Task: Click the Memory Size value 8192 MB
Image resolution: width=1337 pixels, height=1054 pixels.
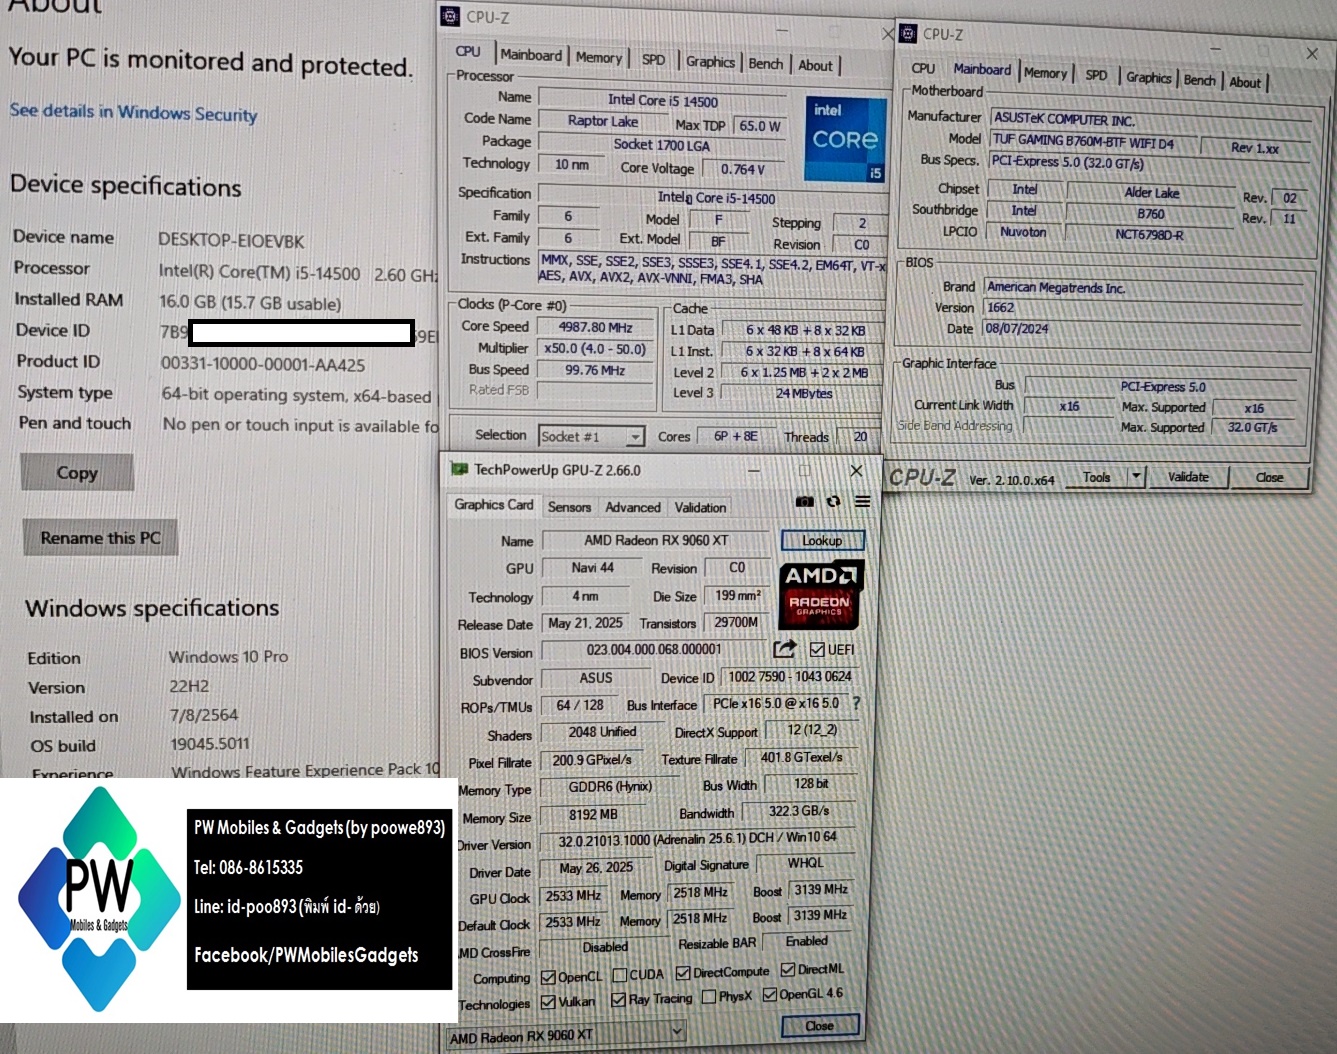Action: tap(593, 815)
